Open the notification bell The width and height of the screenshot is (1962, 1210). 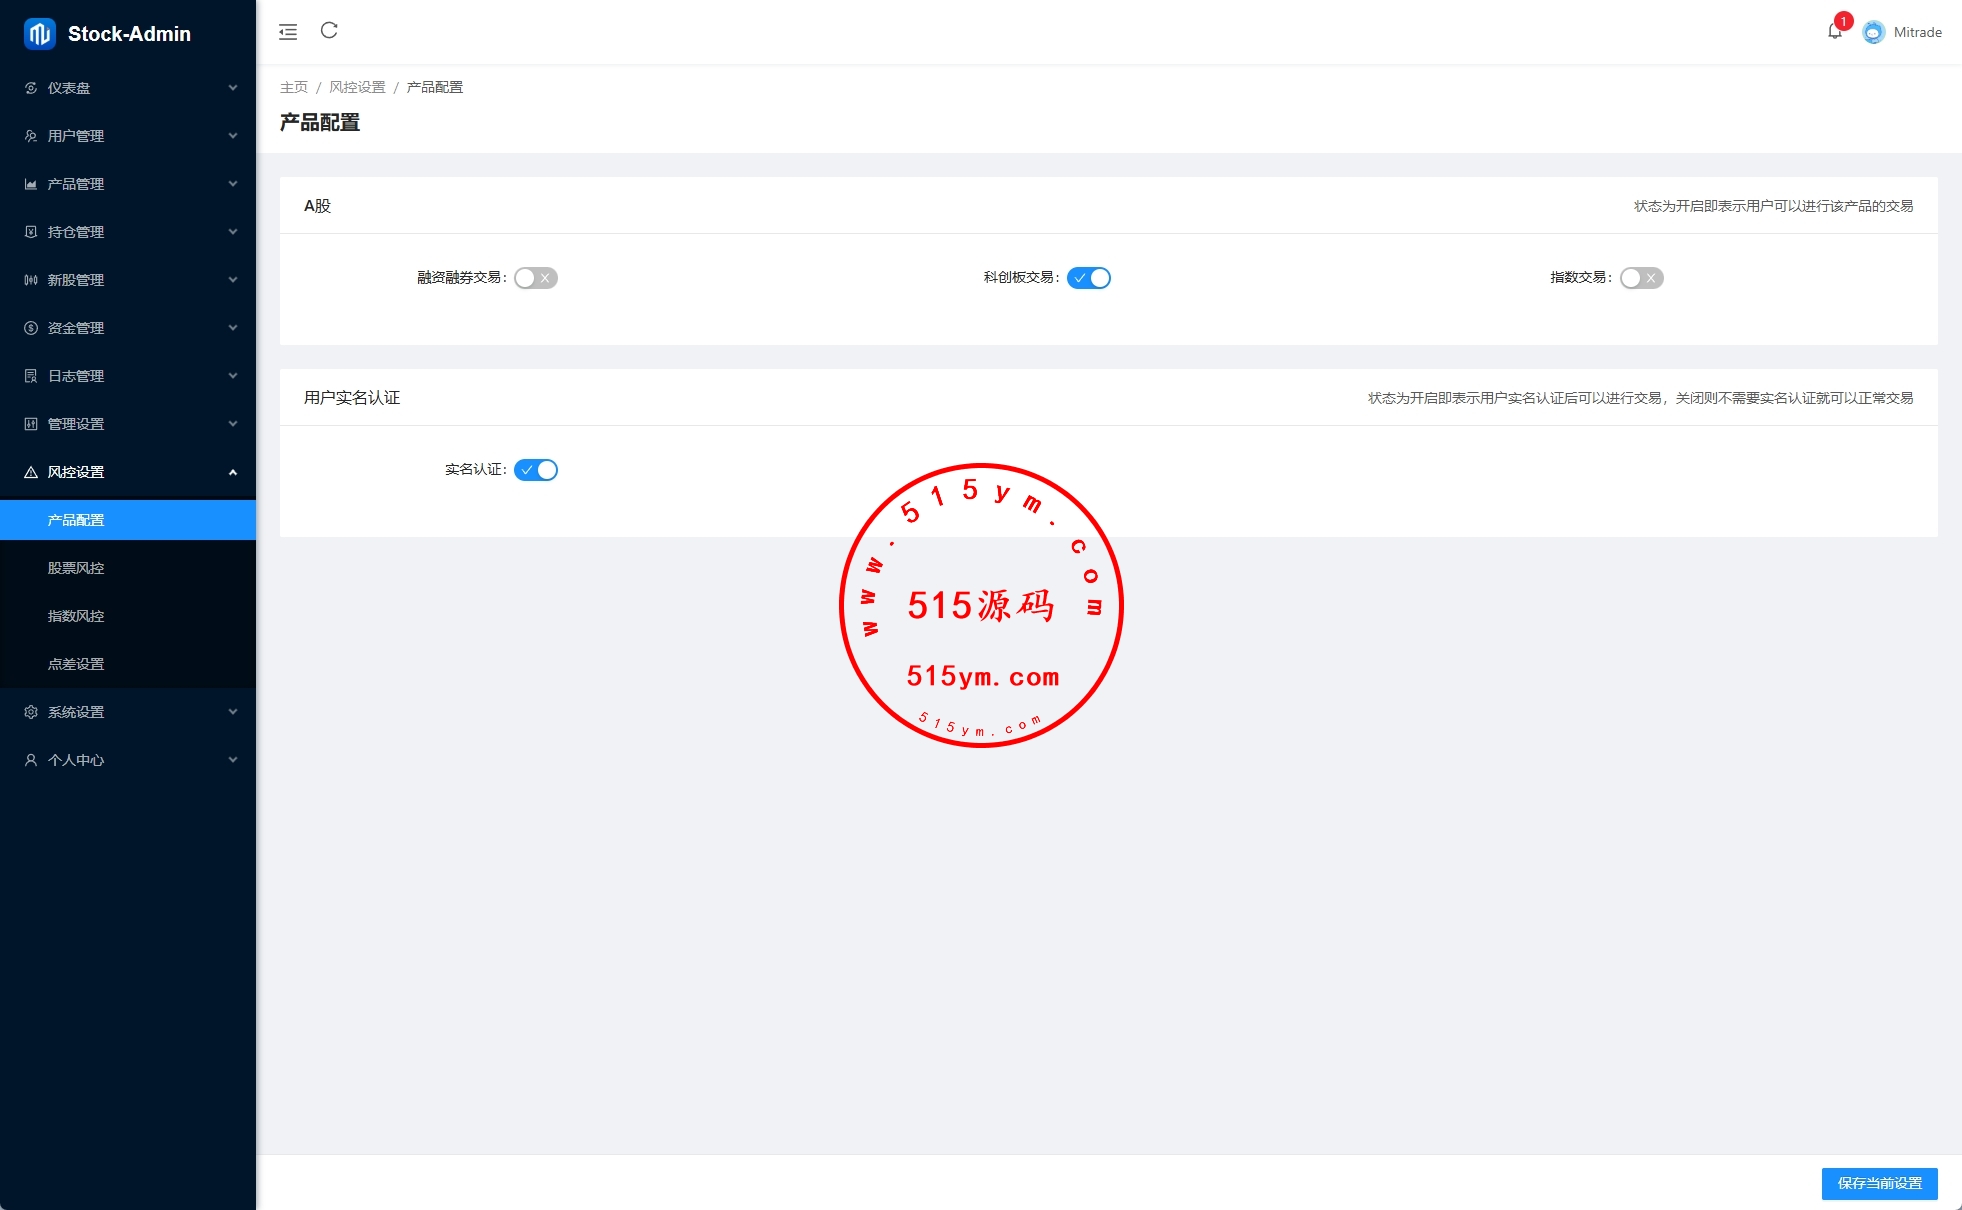point(1834,32)
